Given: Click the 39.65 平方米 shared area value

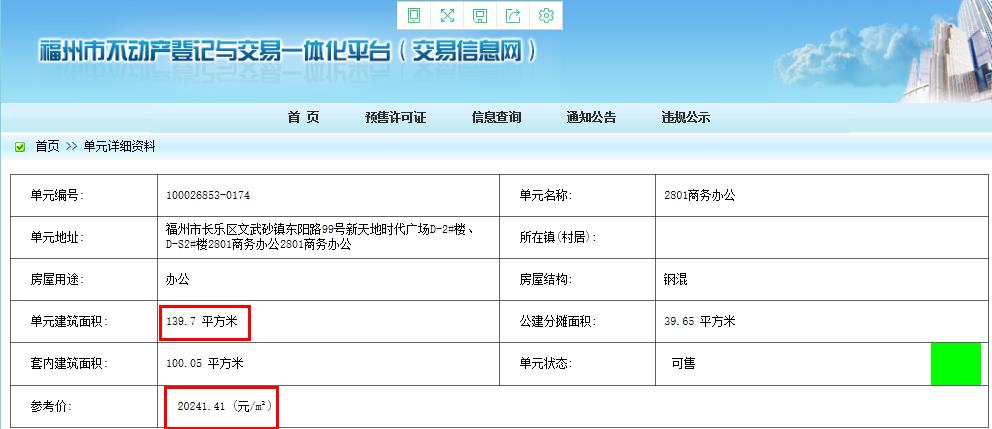Looking at the screenshot, I should (x=700, y=321).
